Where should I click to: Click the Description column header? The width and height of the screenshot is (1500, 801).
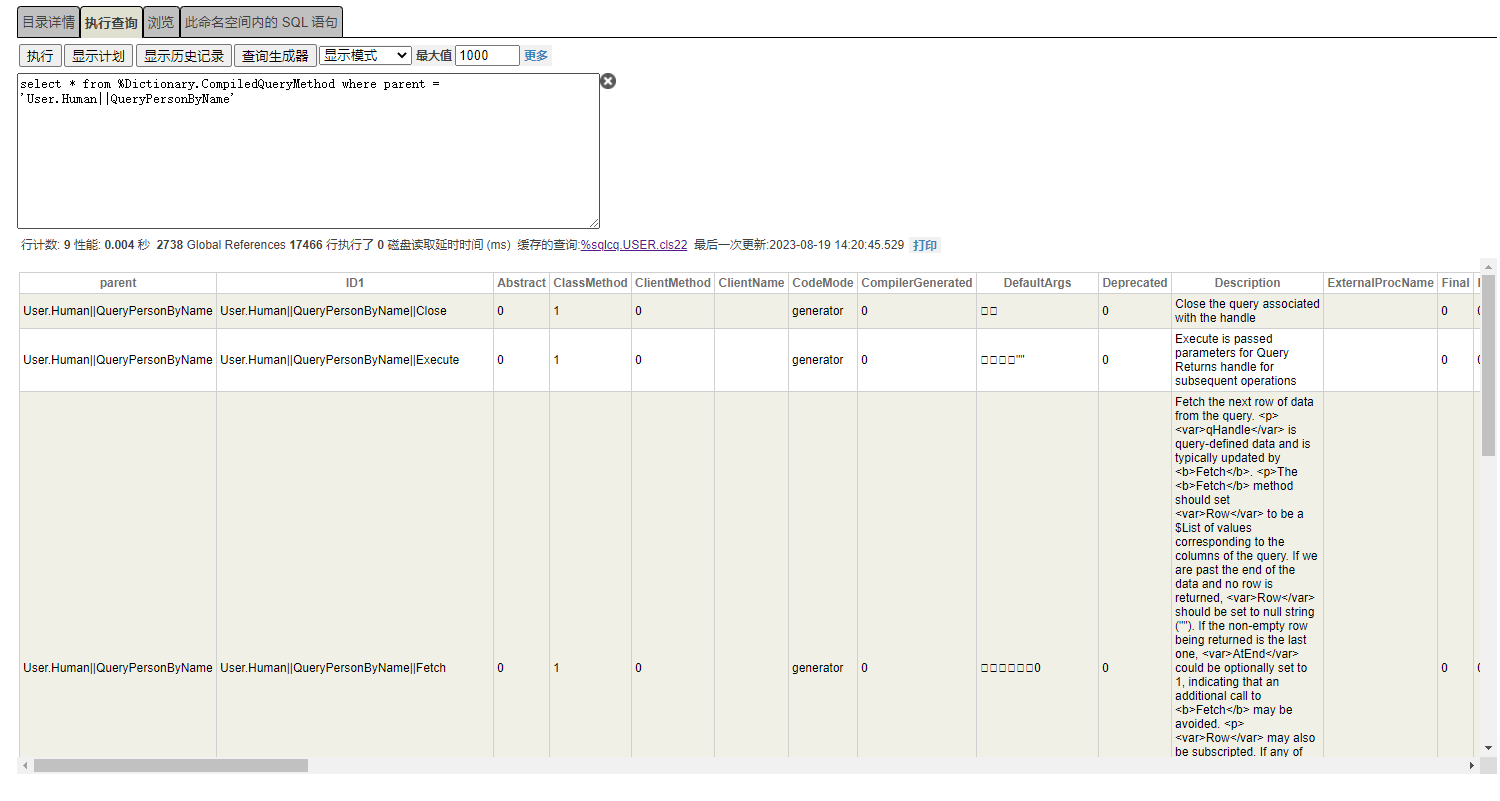(x=1247, y=283)
